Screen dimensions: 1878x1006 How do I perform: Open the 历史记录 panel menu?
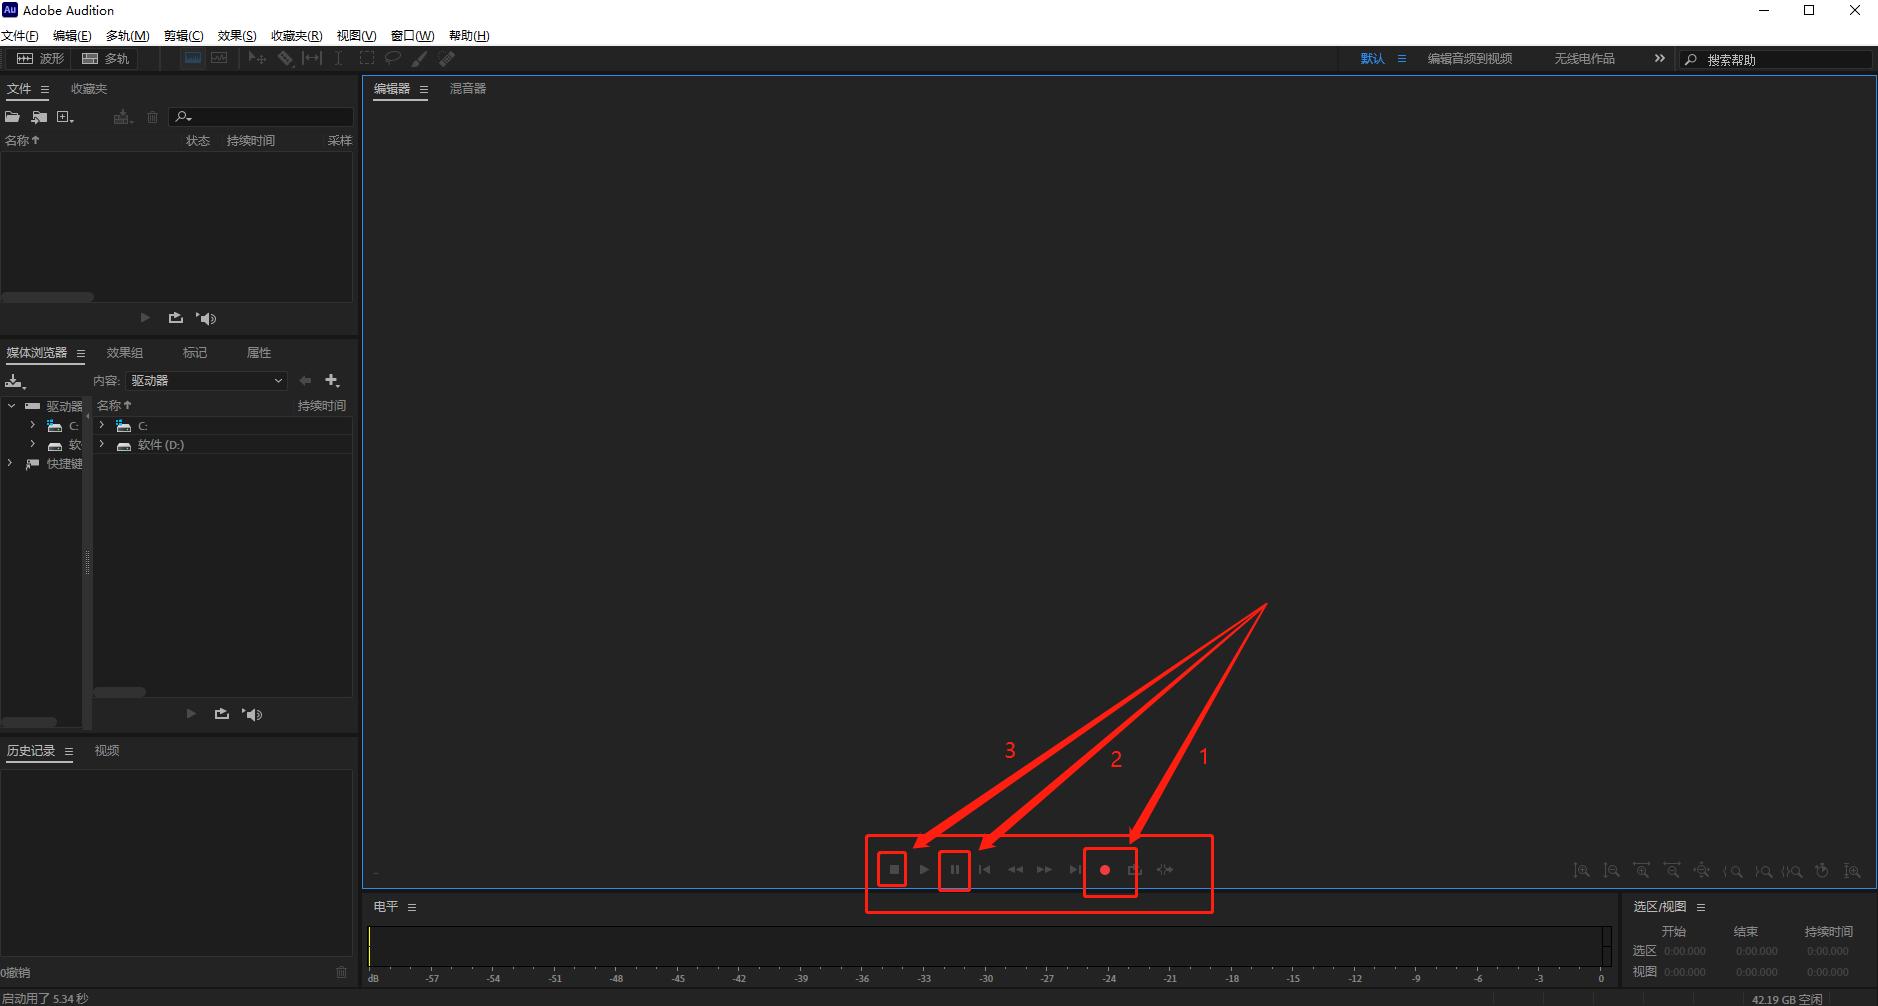69,751
